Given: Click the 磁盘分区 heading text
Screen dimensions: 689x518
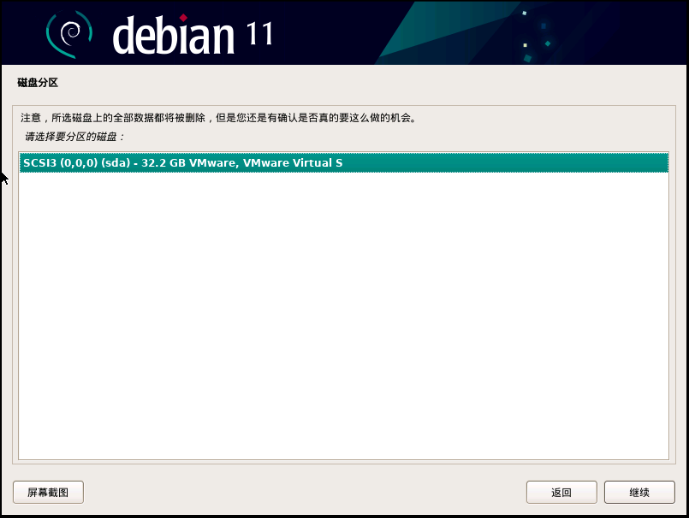Looking at the screenshot, I should (x=38, y=83).
